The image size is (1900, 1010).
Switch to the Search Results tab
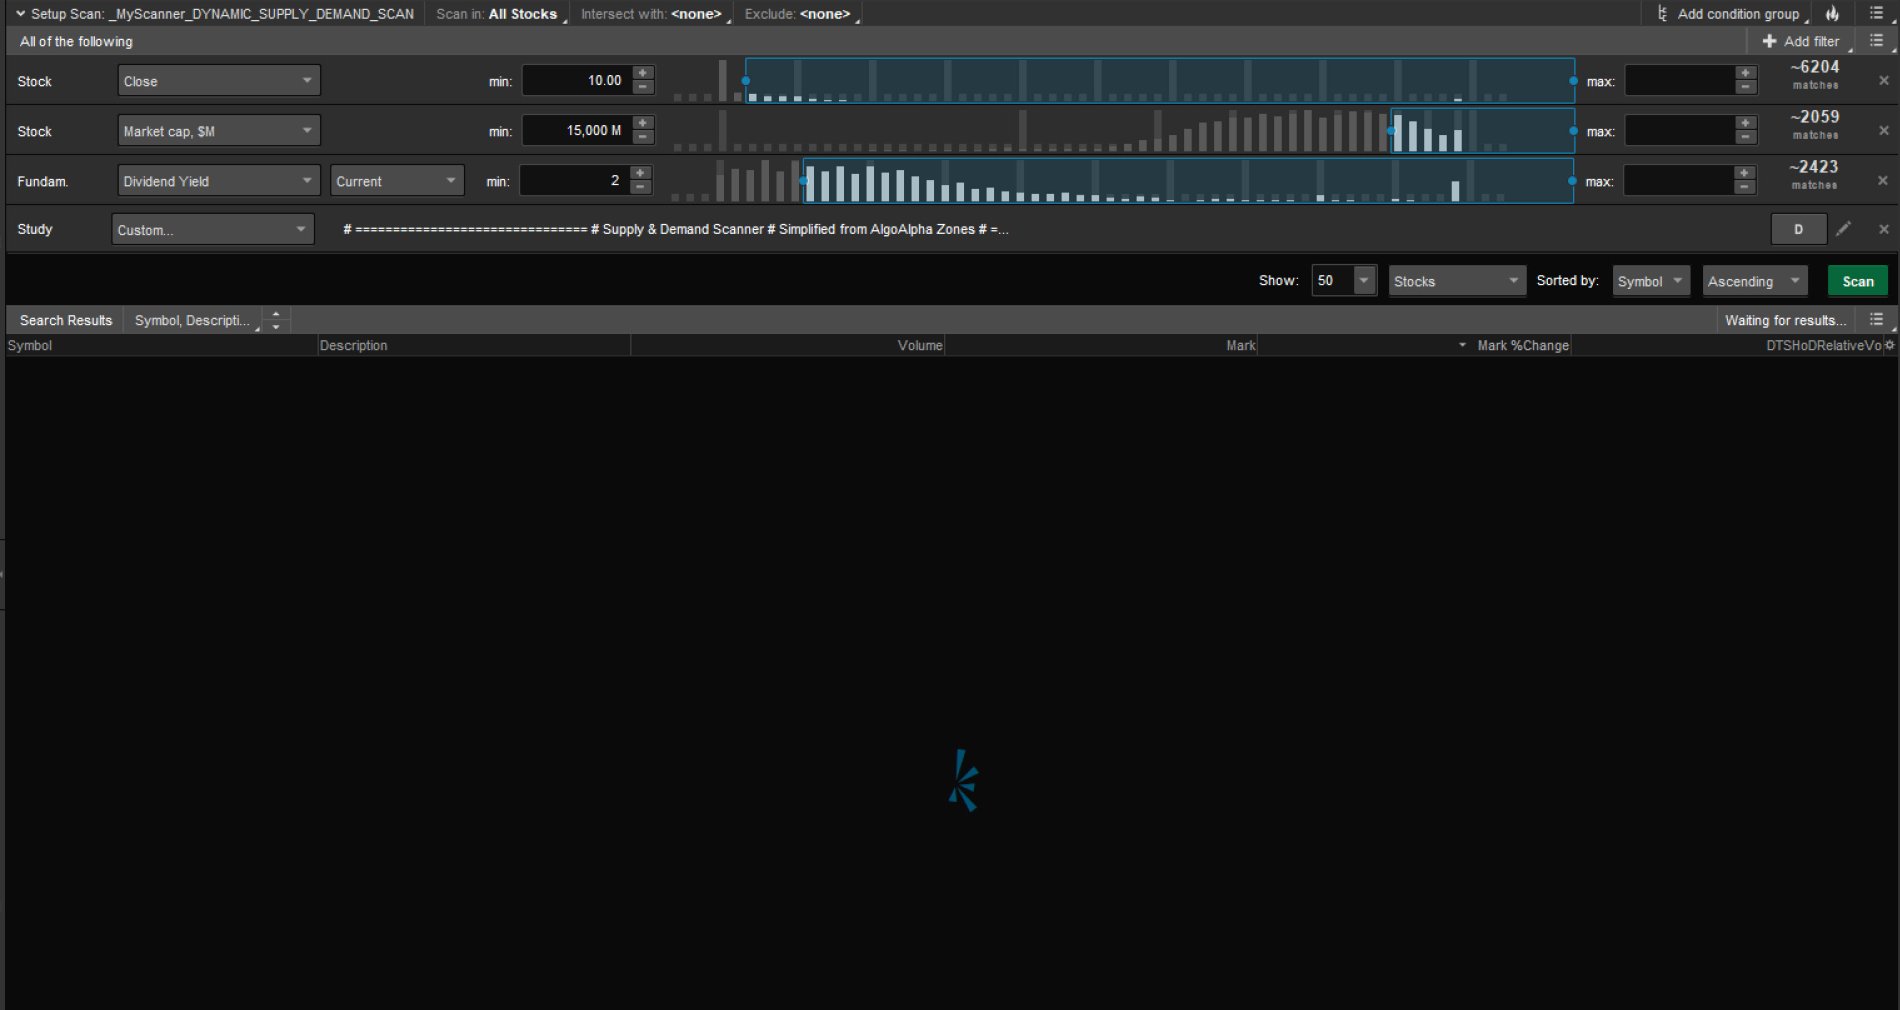click(x=66, y=320)
